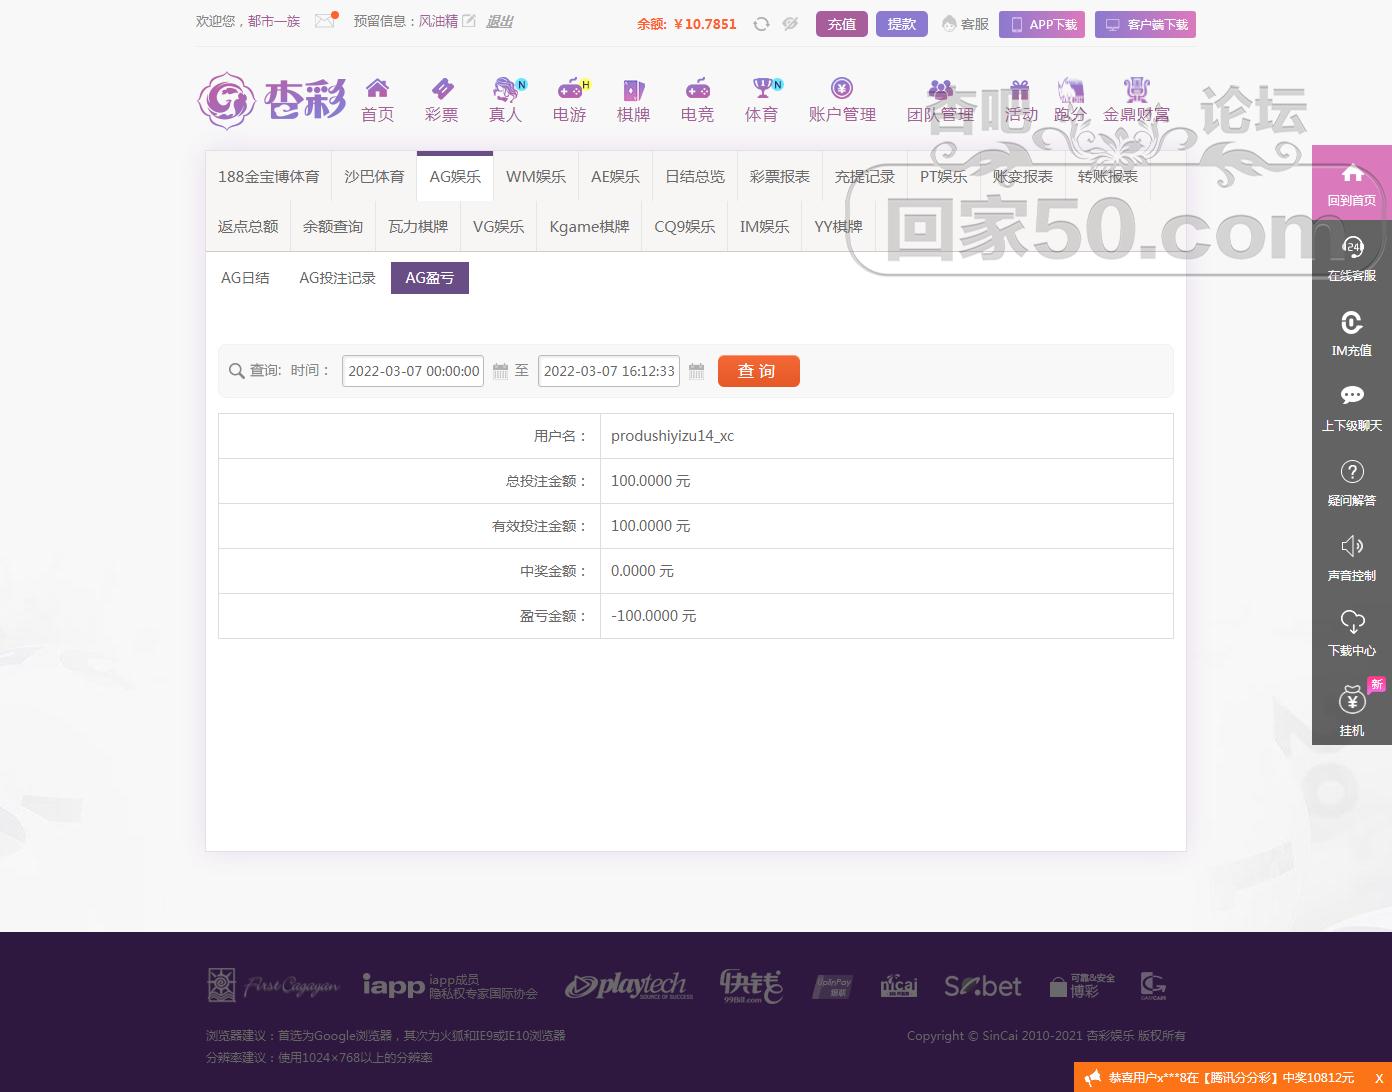Click the 查询 search button

[758, 371]
